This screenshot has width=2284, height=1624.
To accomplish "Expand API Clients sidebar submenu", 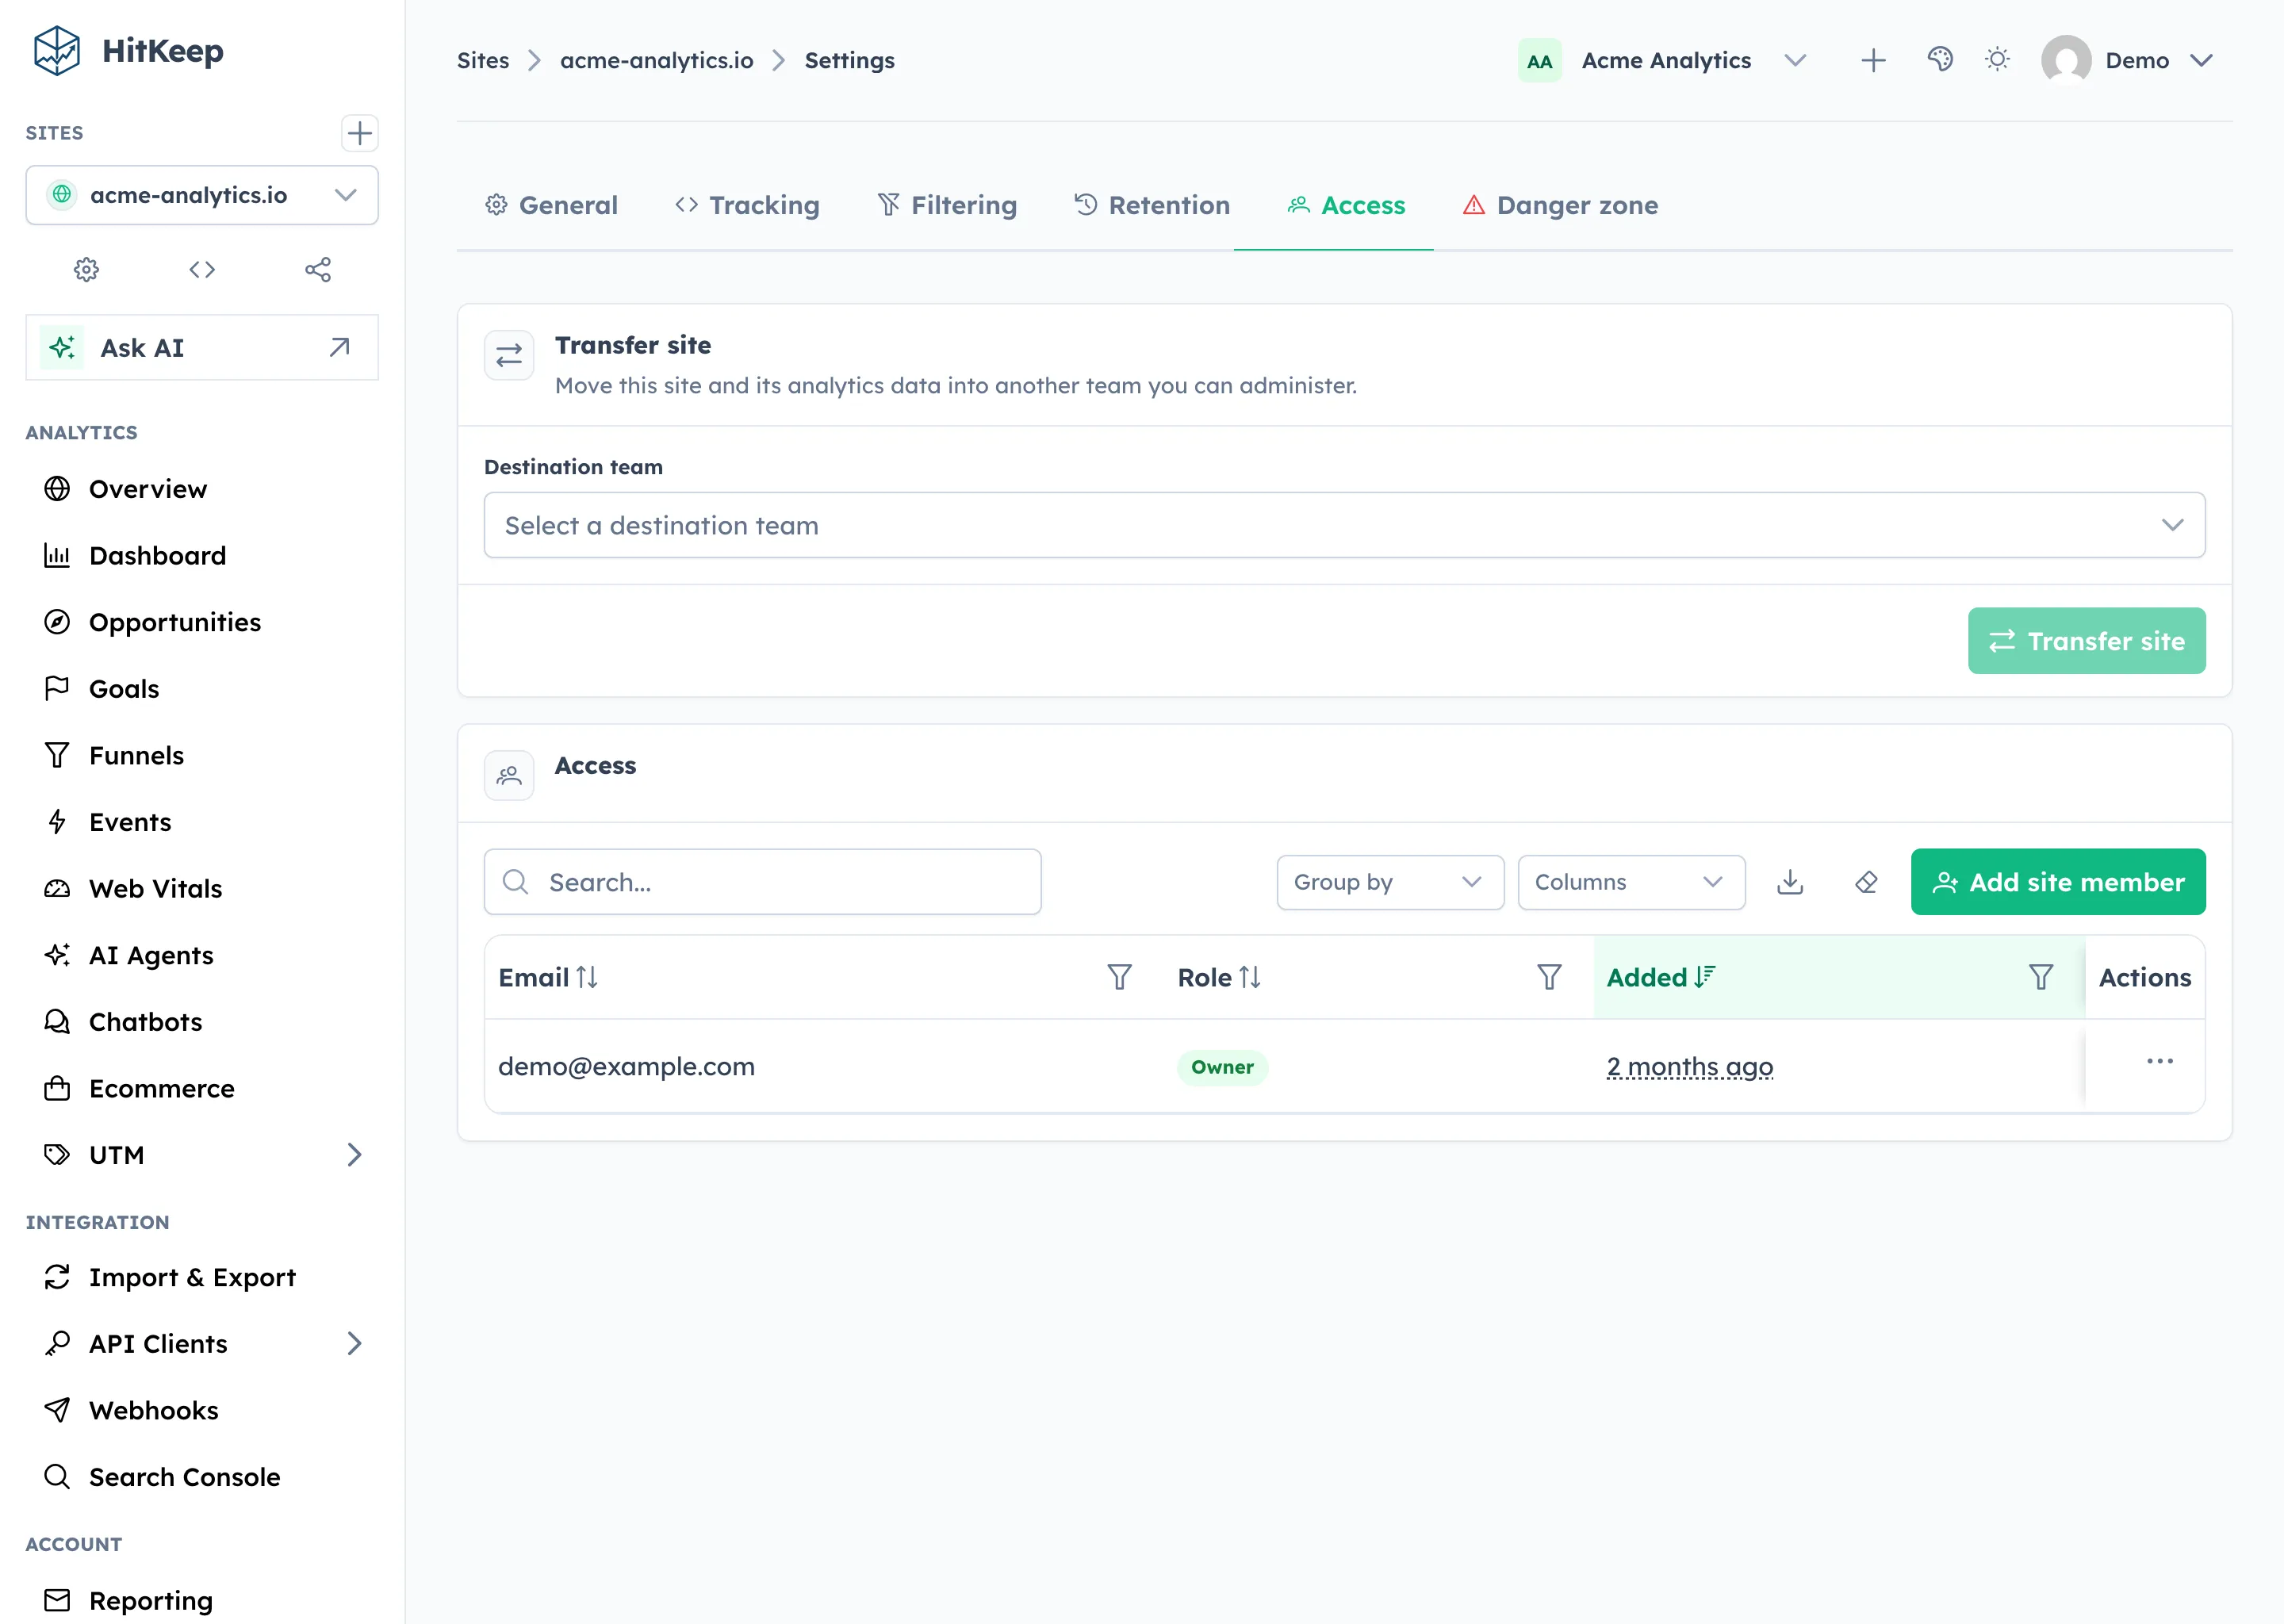I will 354,1343.
